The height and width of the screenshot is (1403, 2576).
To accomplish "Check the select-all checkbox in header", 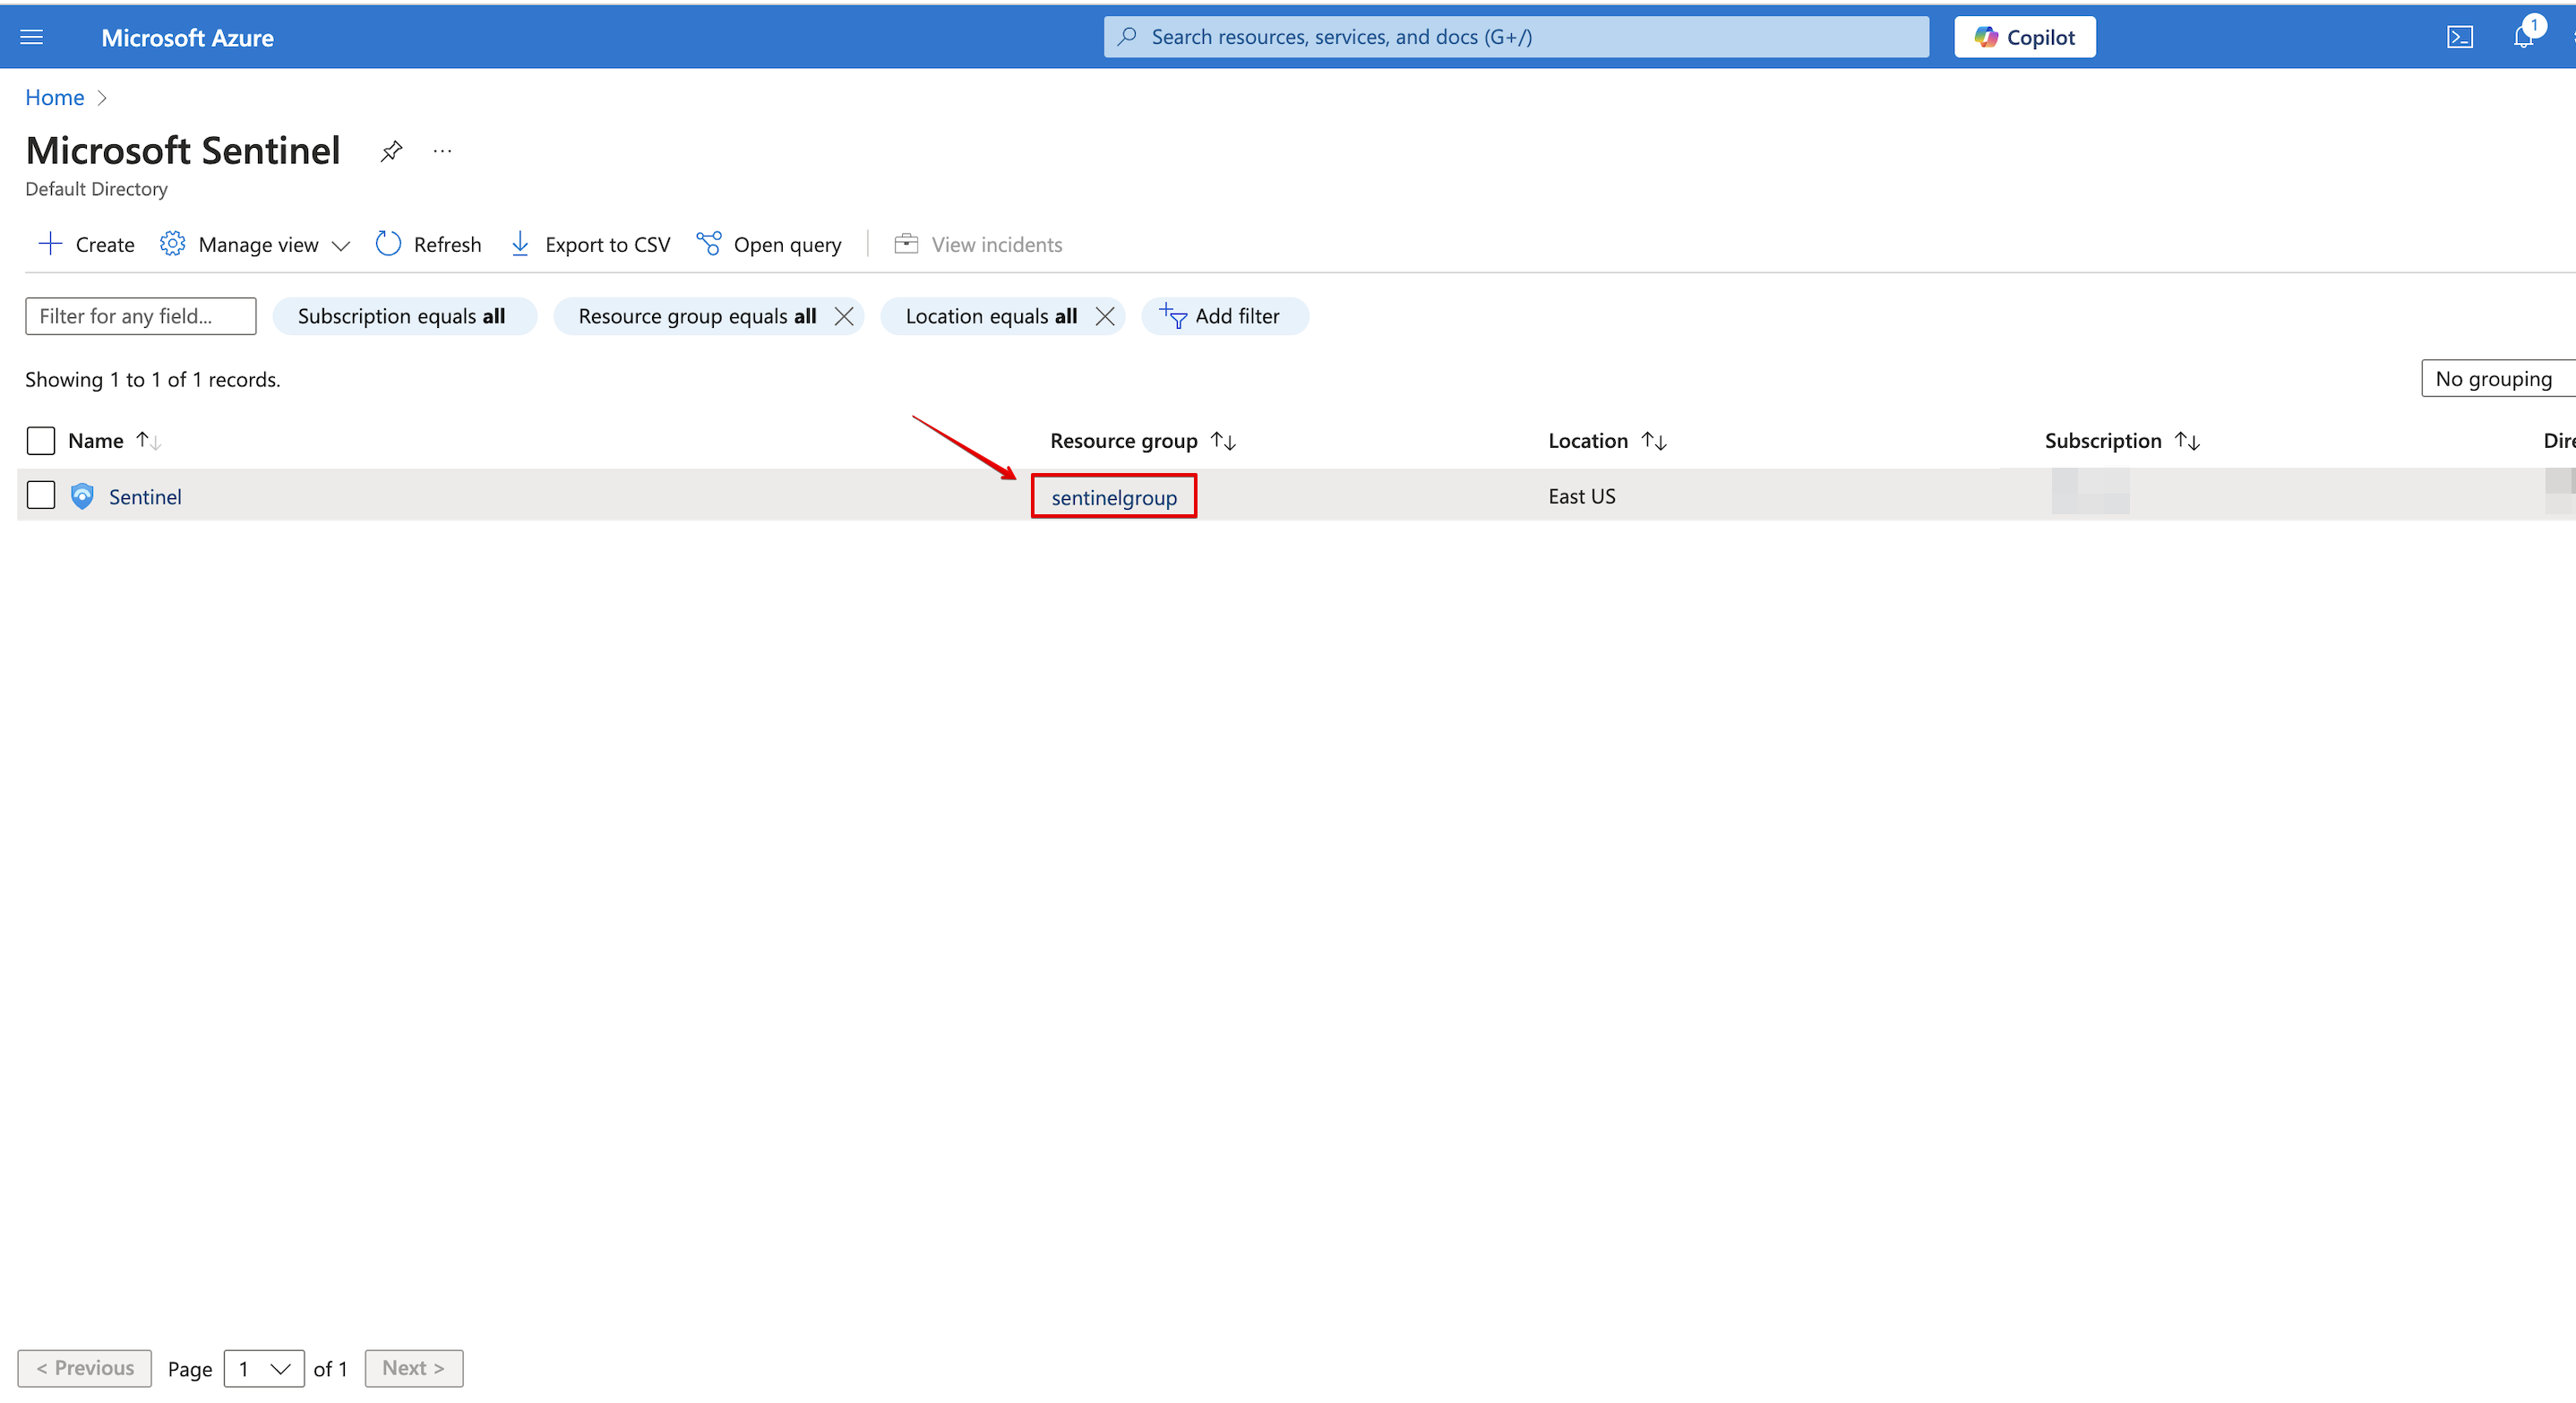I will (41, 440).
